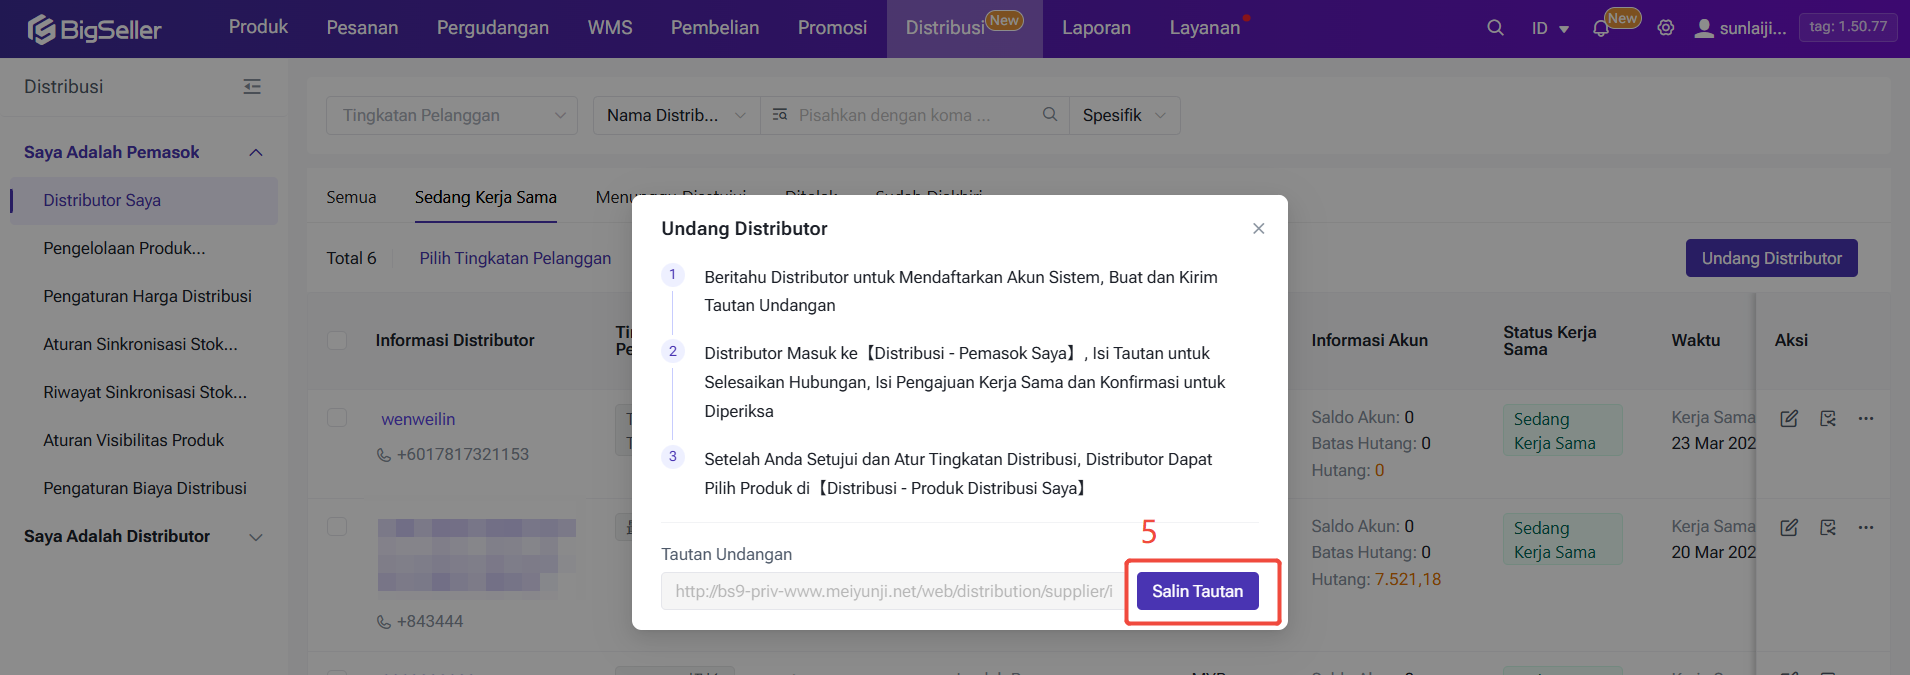Click the invitation link URL field
This screenshot has height=675, width=1910.
point(892,591)
